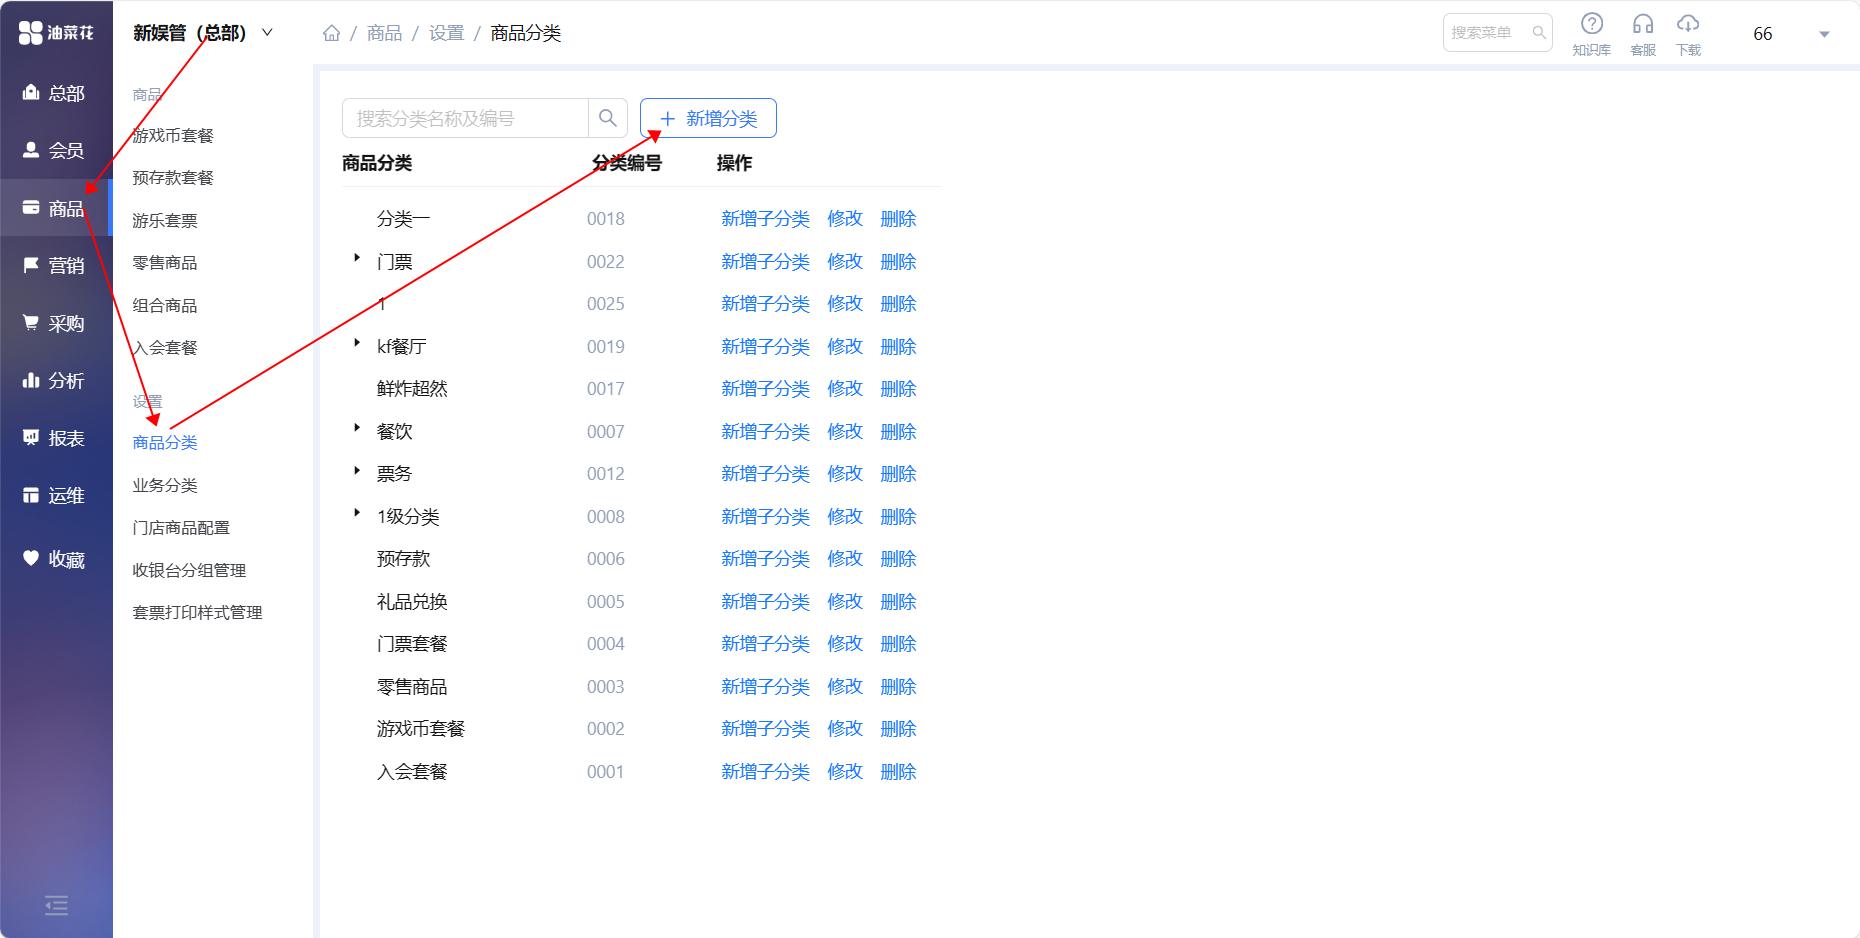The image size is (1860, 938).
Task: Expand the 1级分类 category row
Action: (x=357, y=513)
